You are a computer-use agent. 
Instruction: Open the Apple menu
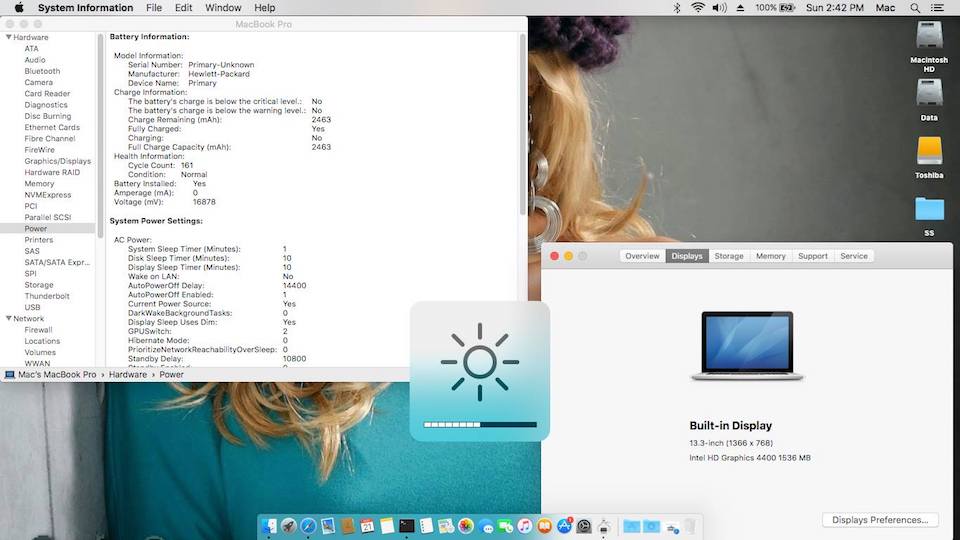[19, 8]
